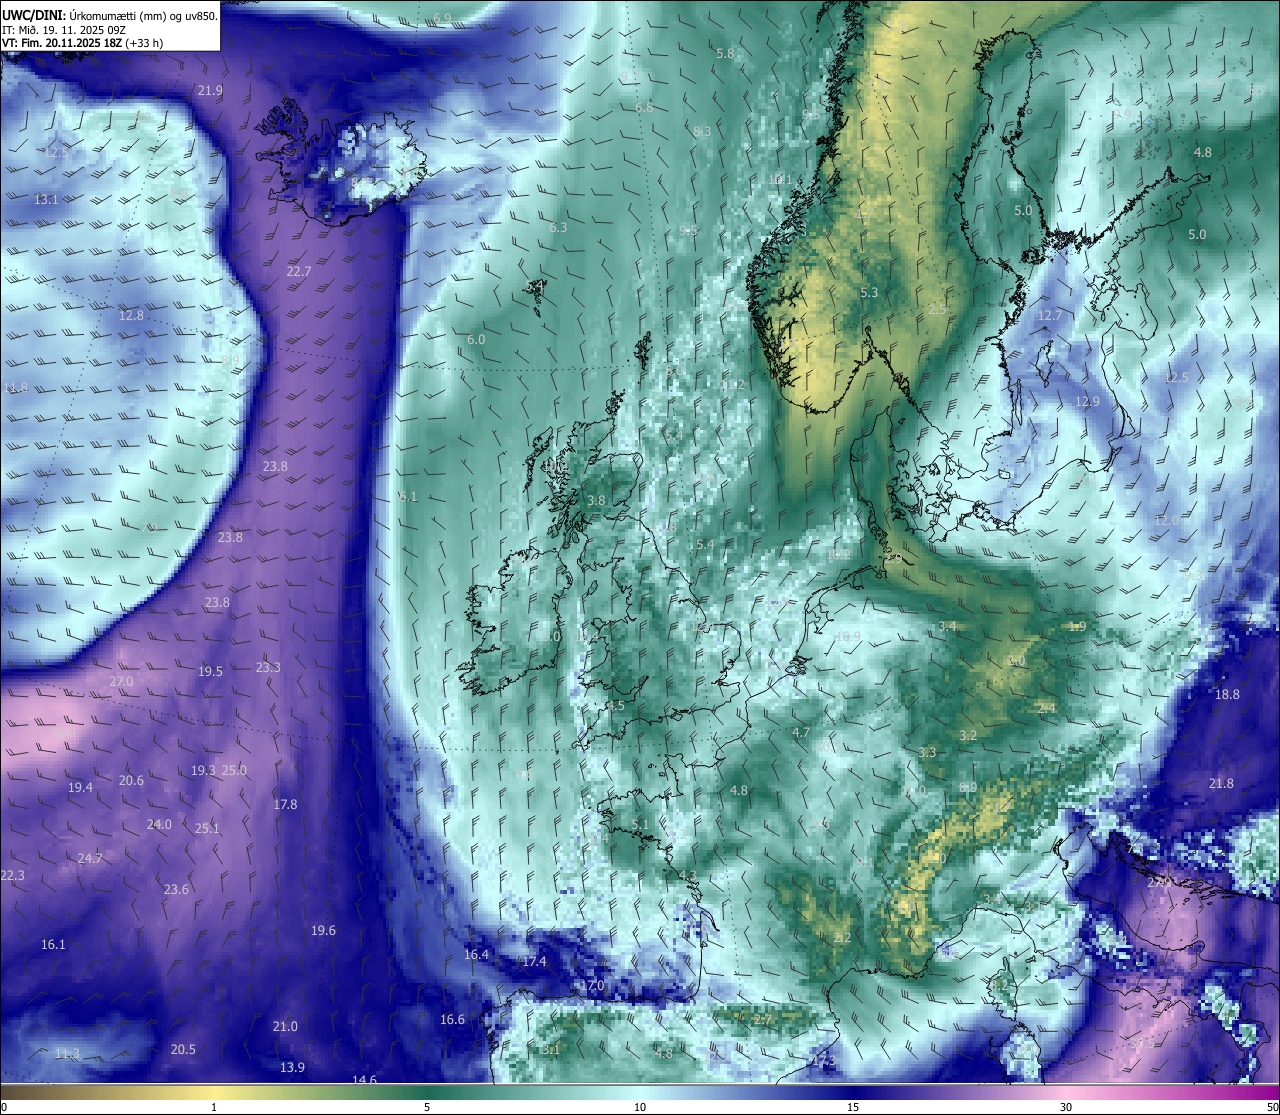Click the 12.7 value over the Baltic
The height and width of the screenshot is (1115, 1280).
pyautogui.click(x=1050, y=315)
